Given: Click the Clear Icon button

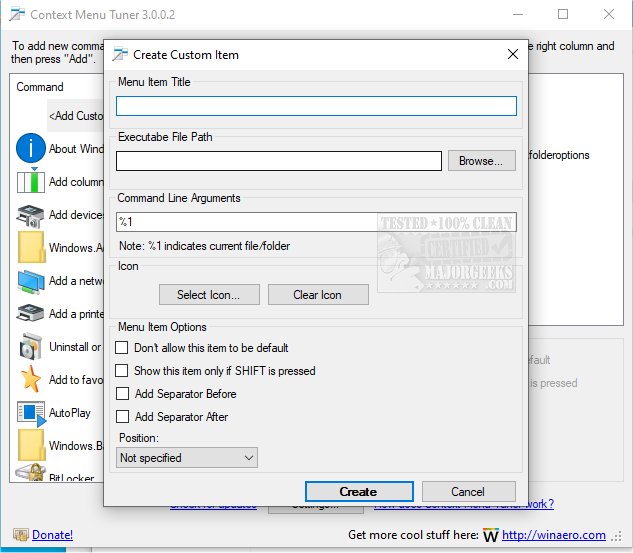Looking at the screenshot, I should [x=318, y=295].
